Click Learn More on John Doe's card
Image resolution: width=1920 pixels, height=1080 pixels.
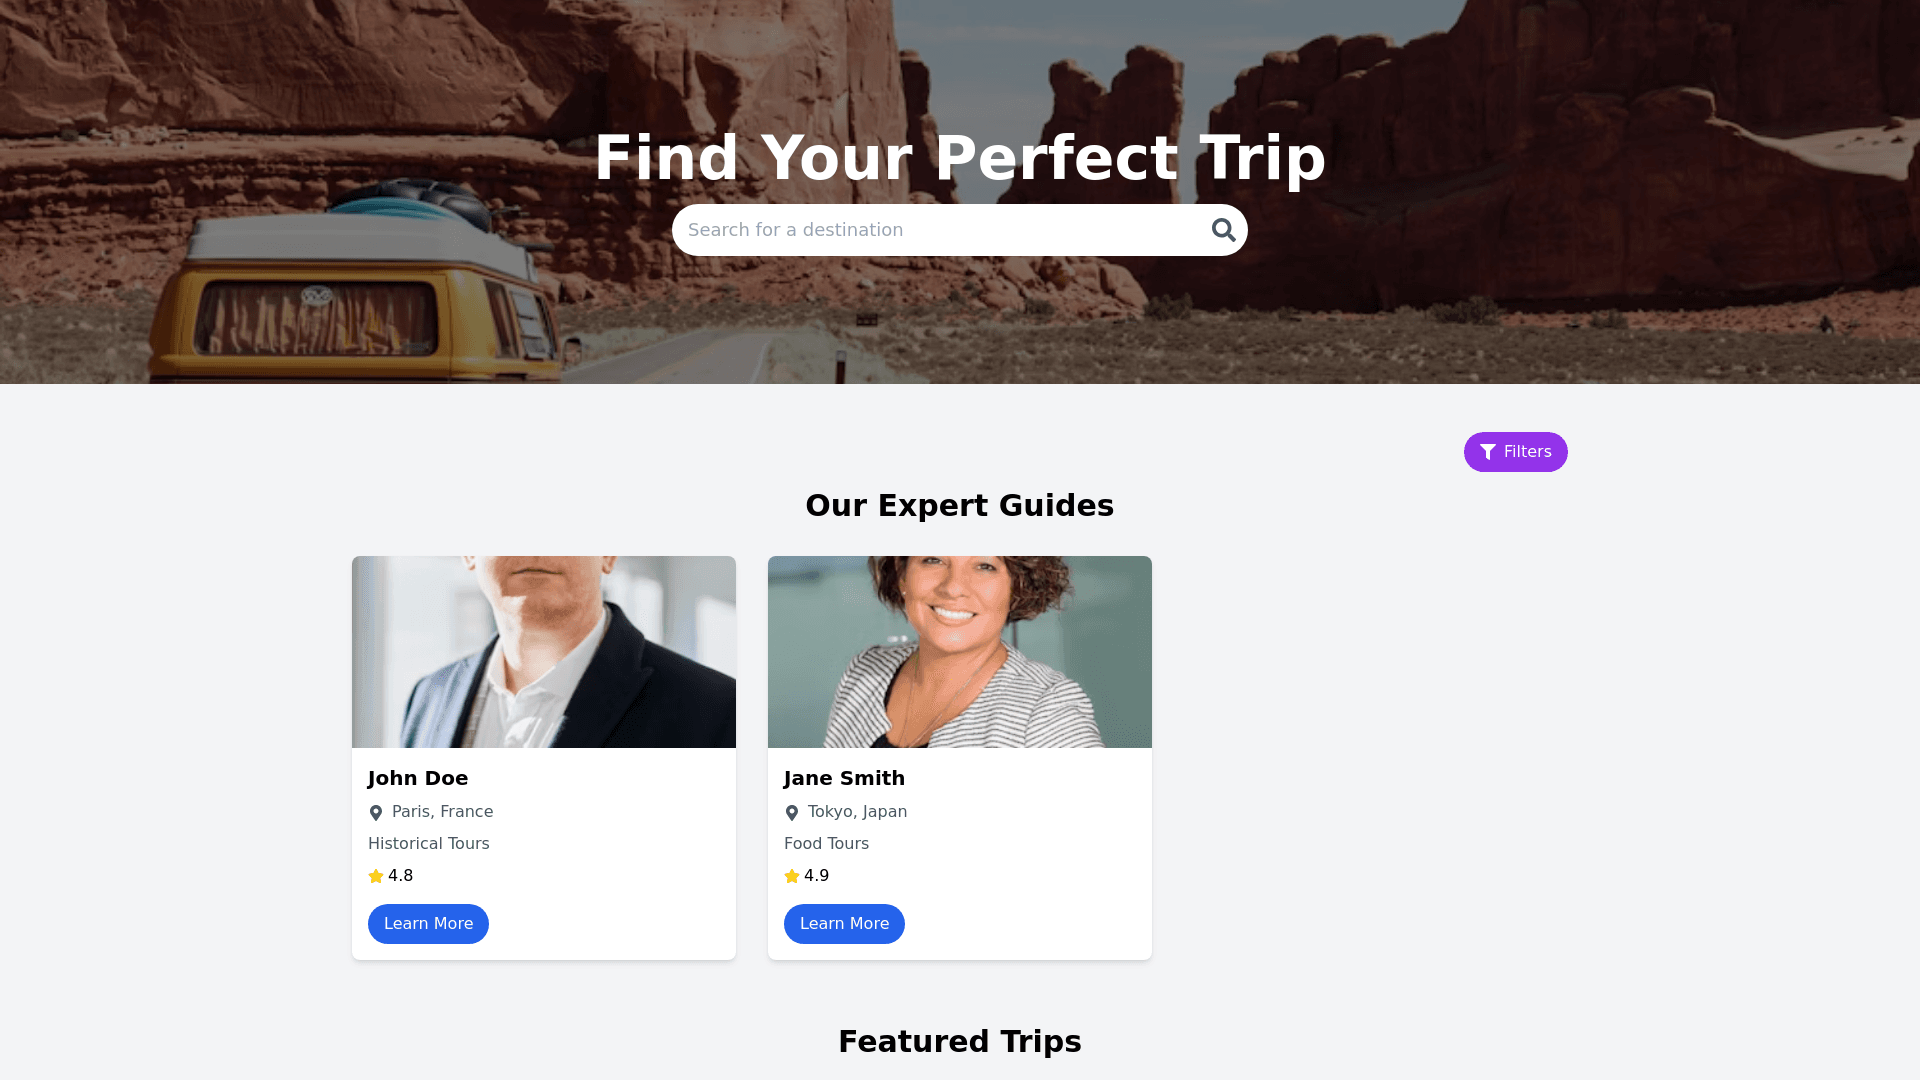(428, 924)
